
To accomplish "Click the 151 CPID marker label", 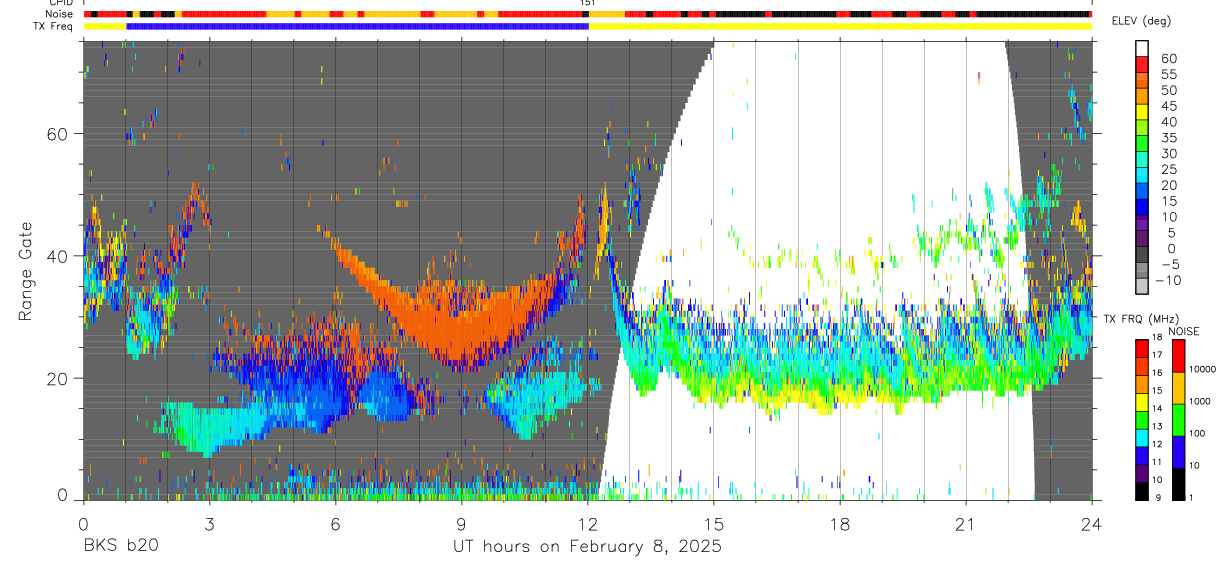I will point(588,3).
